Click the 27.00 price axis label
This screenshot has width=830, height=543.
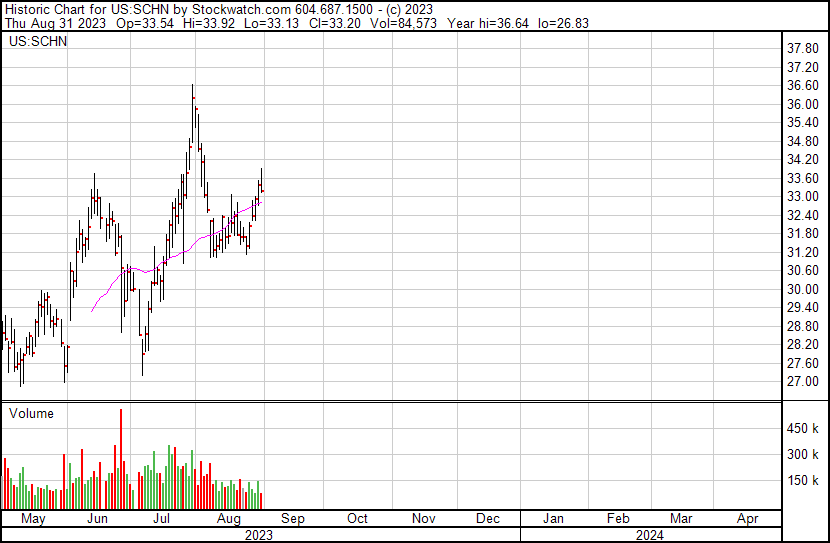[804, 382]
